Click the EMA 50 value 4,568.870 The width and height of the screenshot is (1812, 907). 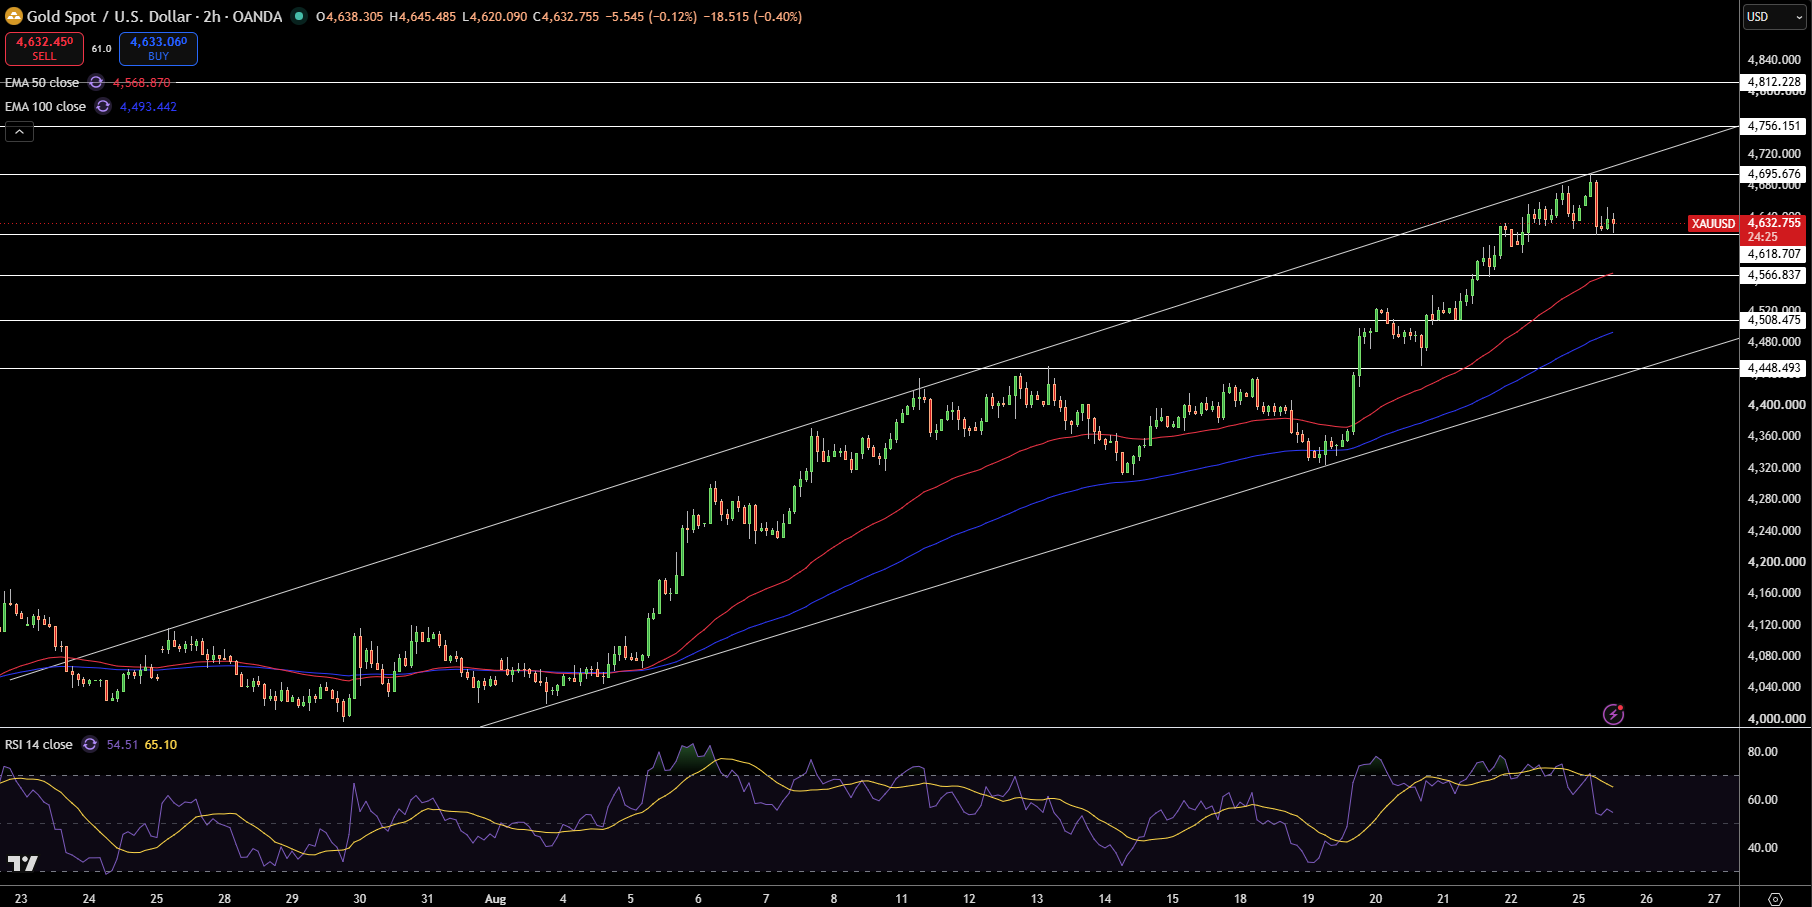(x=141, y=83)
